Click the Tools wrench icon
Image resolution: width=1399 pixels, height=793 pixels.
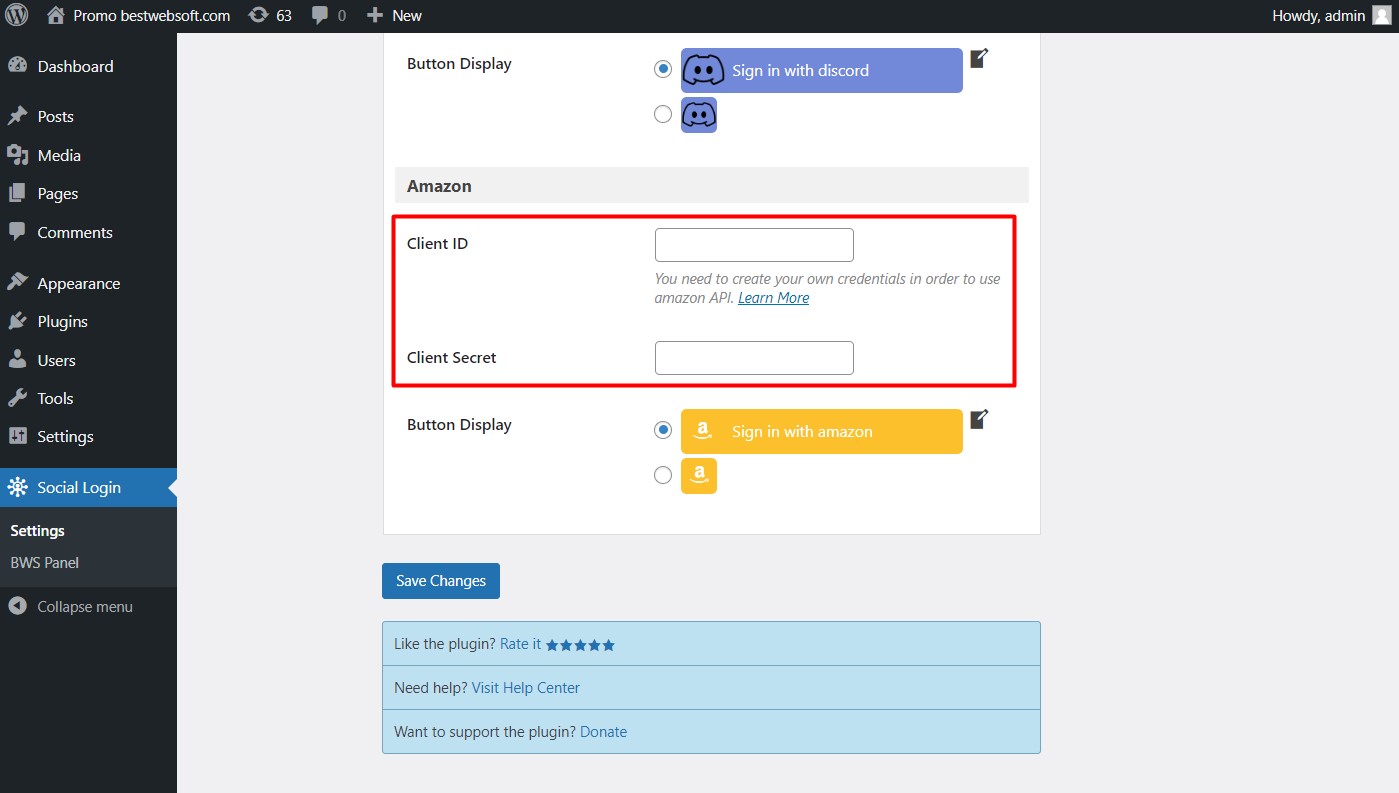[17, 398]
